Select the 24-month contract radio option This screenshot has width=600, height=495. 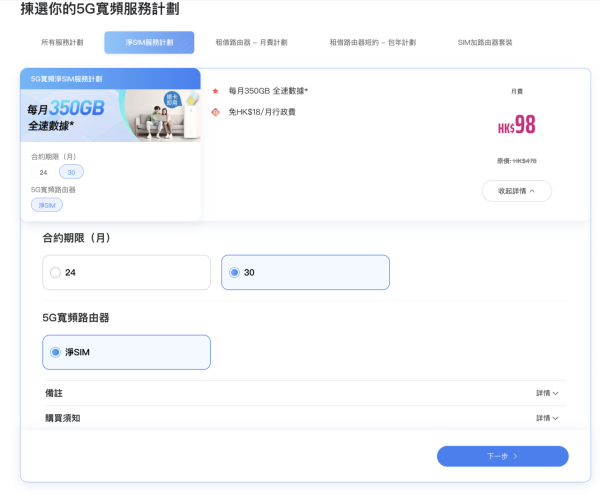click(x=126, y=272)
